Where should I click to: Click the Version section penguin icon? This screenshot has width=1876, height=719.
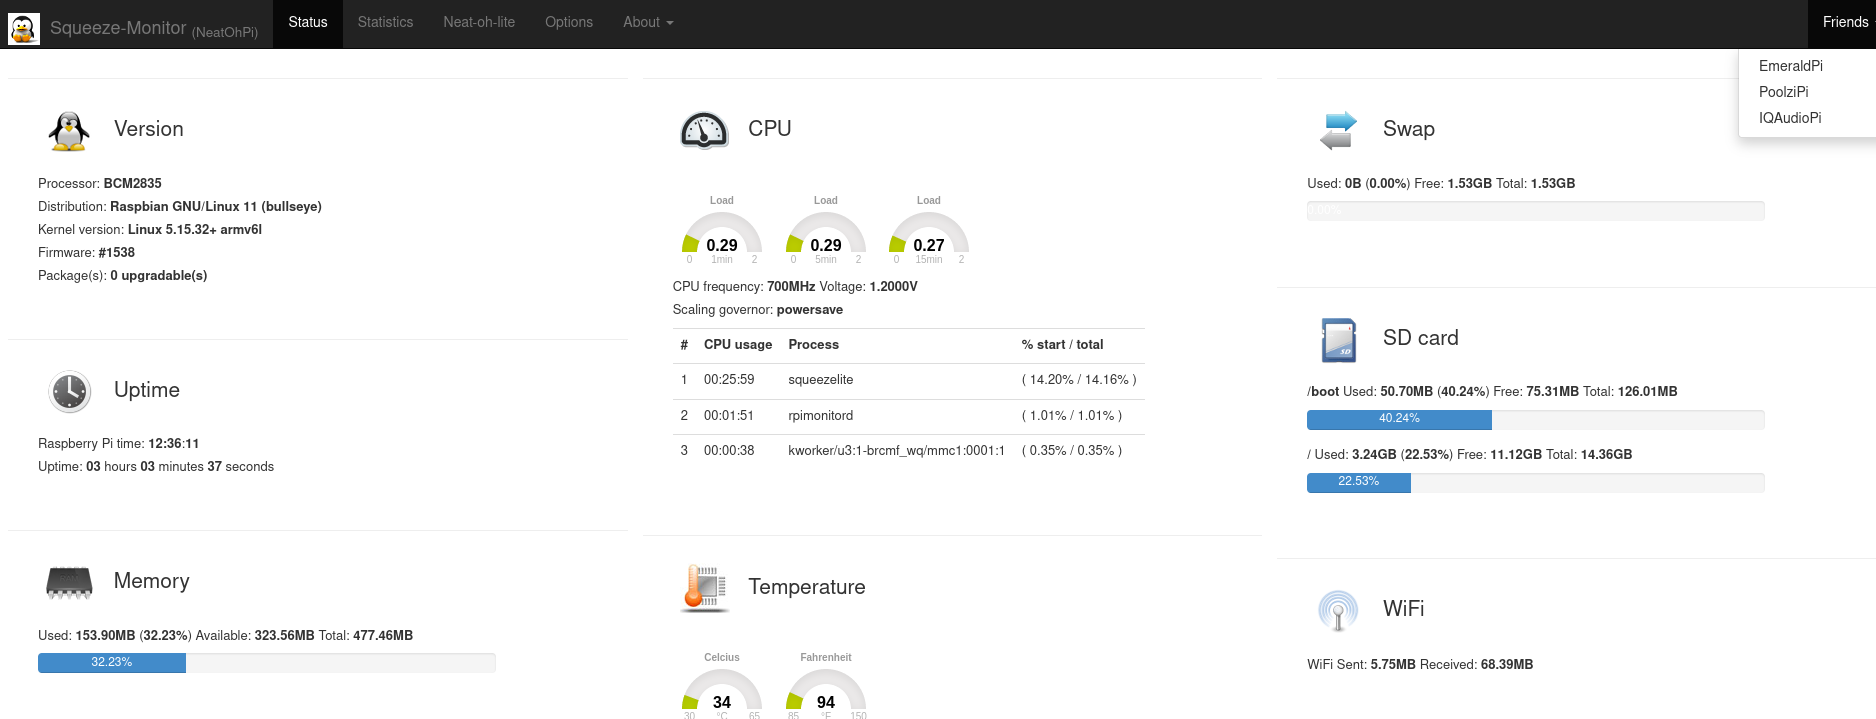tap(69, 131)
